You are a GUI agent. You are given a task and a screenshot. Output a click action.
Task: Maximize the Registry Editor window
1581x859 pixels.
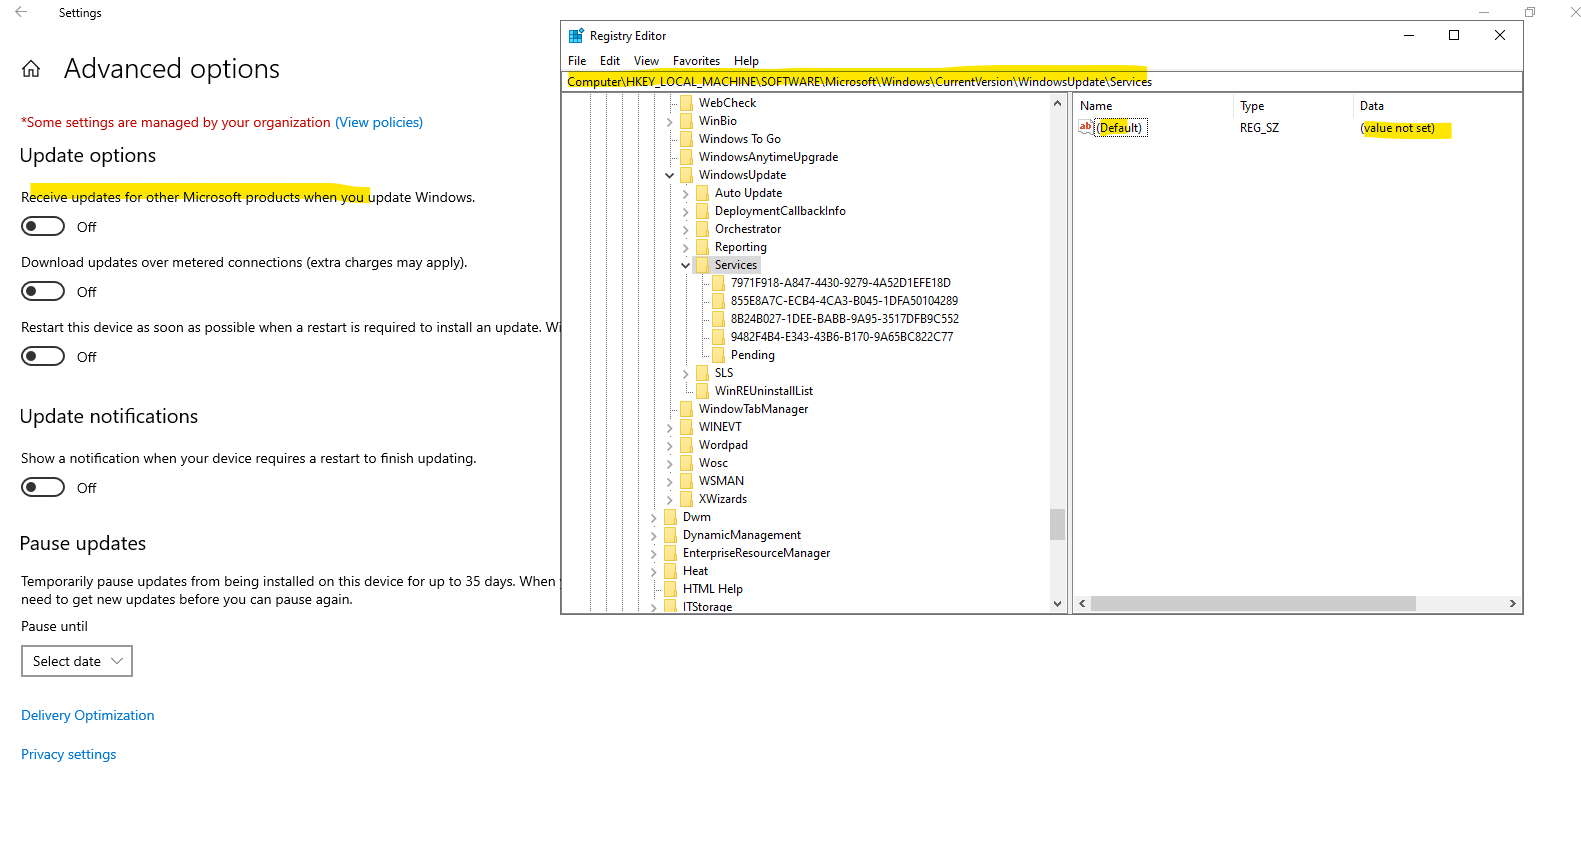point(1454,35)
